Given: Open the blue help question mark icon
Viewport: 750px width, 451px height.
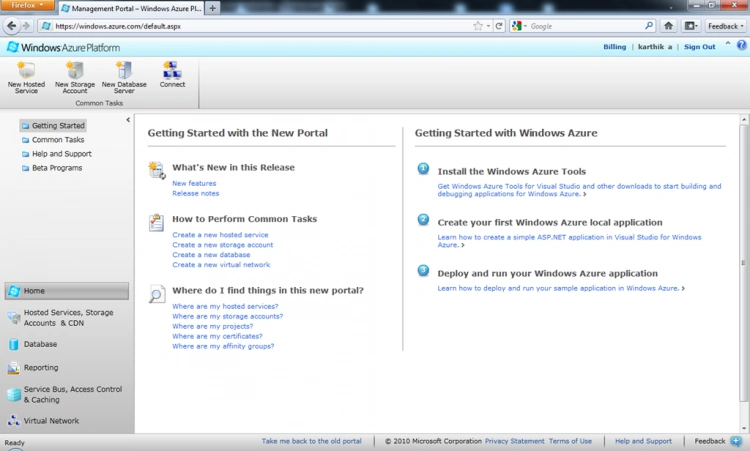Looking at the screenshot, I should pos(741,45).
